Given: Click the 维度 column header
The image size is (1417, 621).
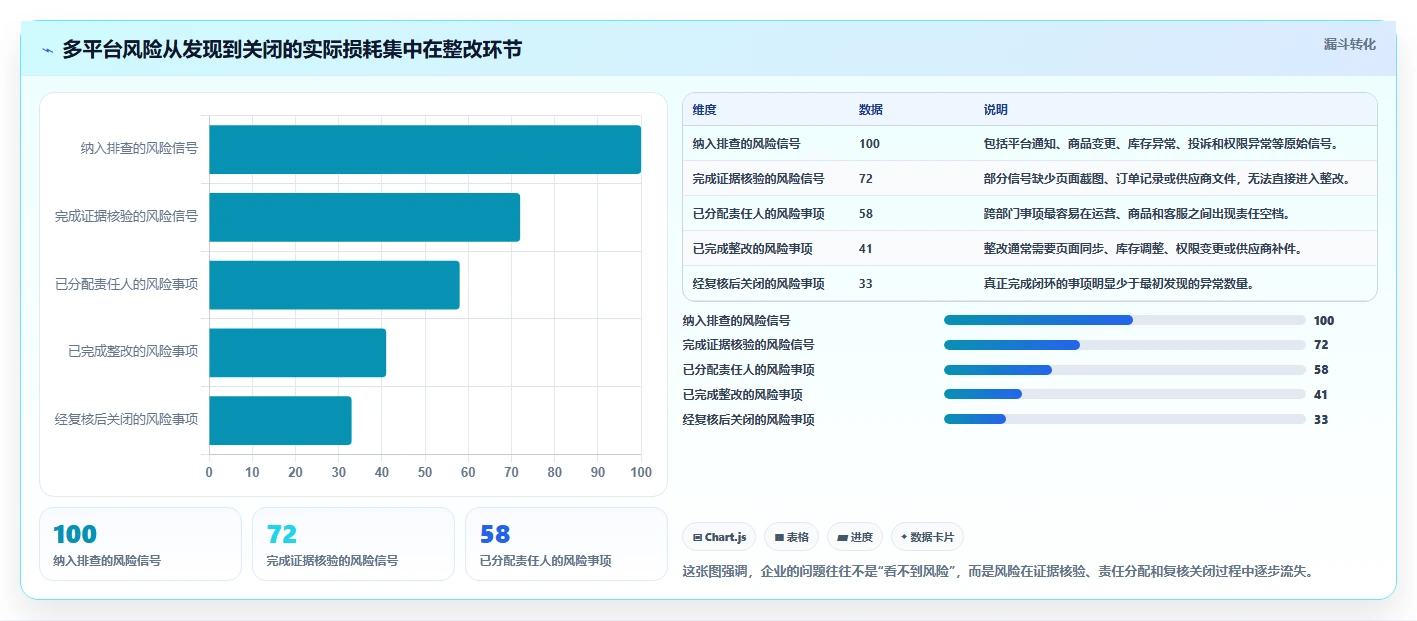Looking at the screenshot, I should tap(705, 110).
